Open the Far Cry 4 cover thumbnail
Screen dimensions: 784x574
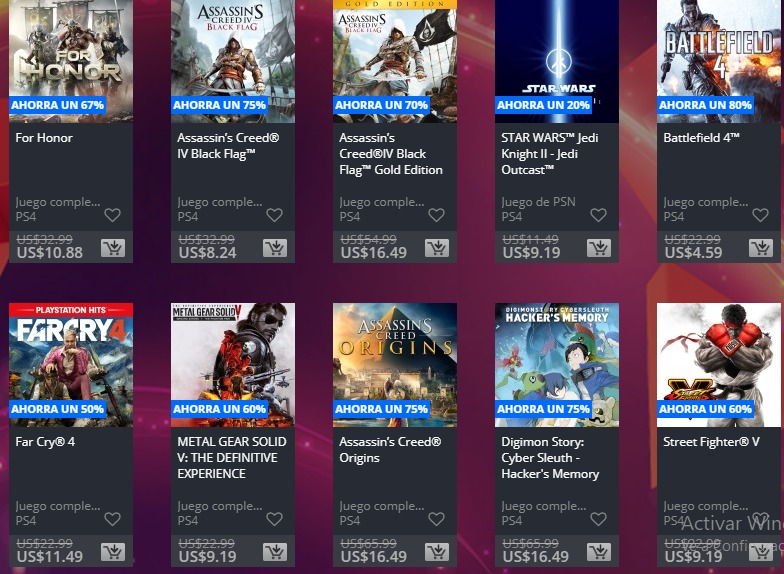71,365
